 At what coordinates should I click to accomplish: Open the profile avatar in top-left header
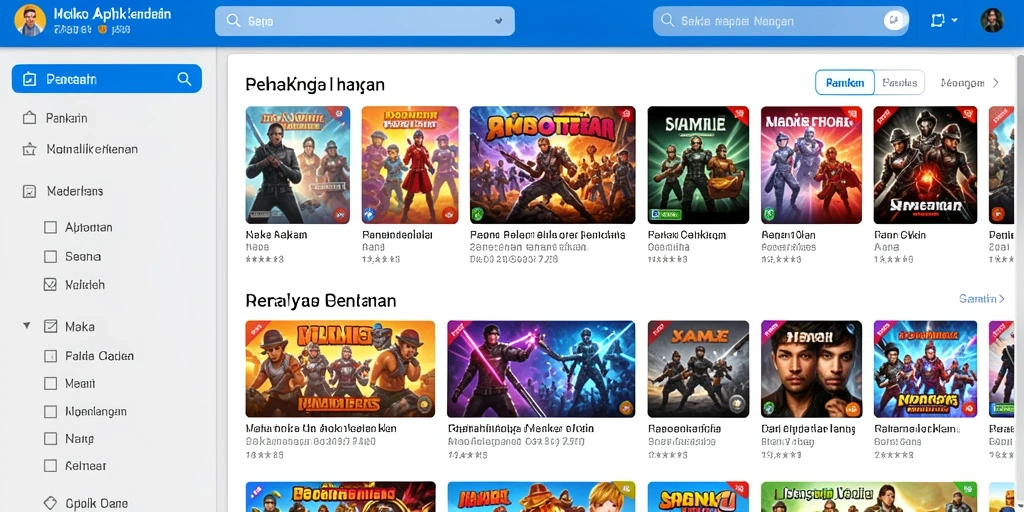[29, 20]
